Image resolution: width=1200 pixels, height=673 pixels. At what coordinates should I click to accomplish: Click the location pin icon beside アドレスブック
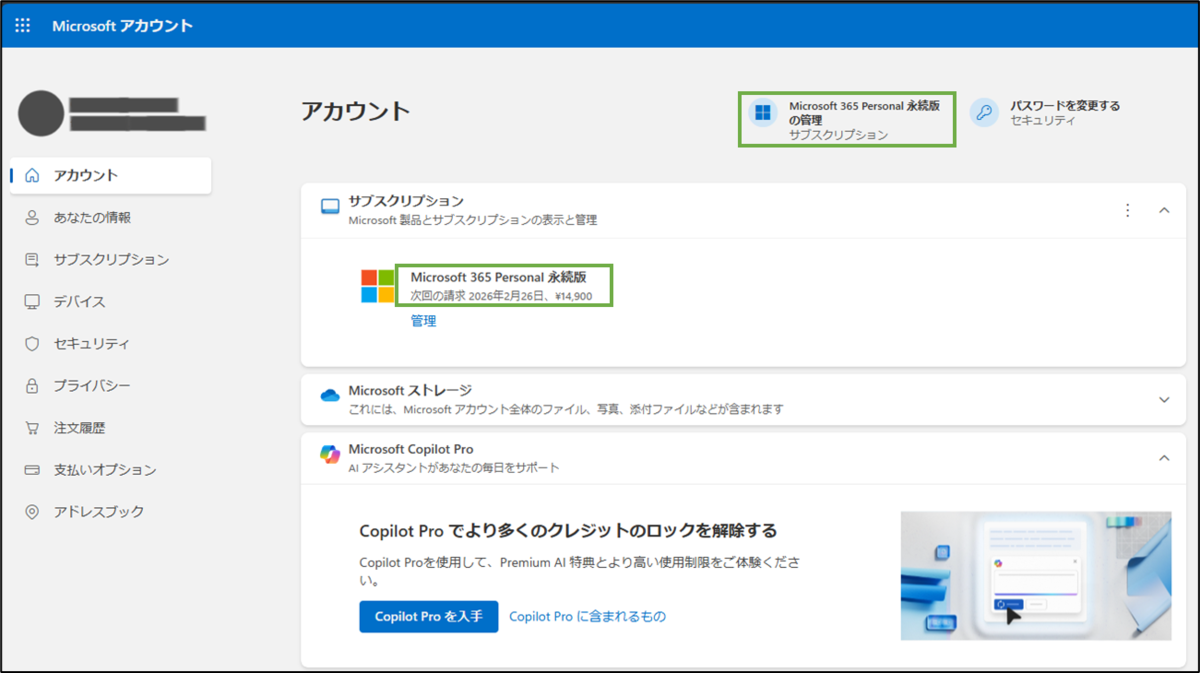click(32, 511)
